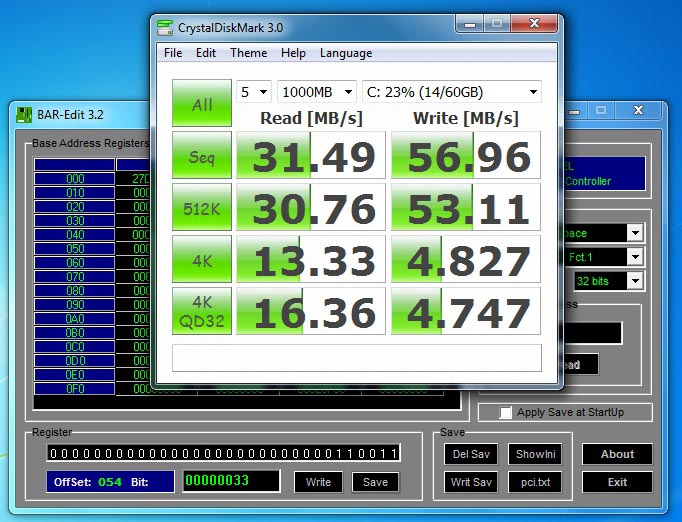This screenshot has height=522, width=682.
Task: Select register offset row 050 in BAR-Edit
Action: coord(74,249)
